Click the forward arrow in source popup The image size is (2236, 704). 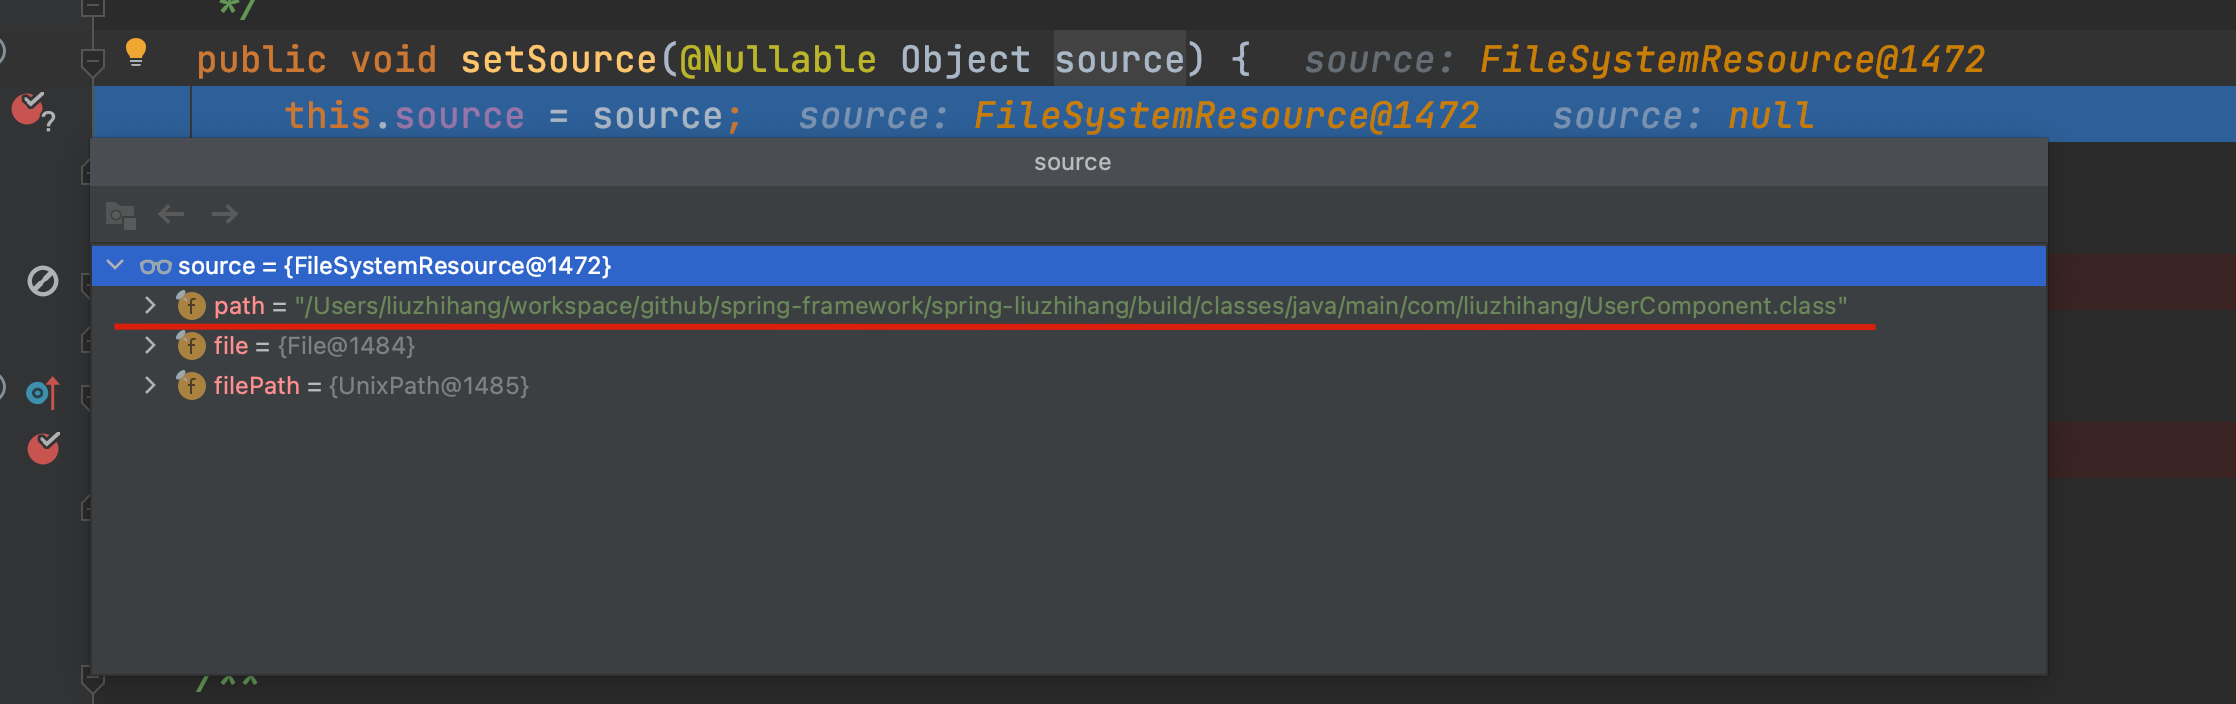(225, 214)
